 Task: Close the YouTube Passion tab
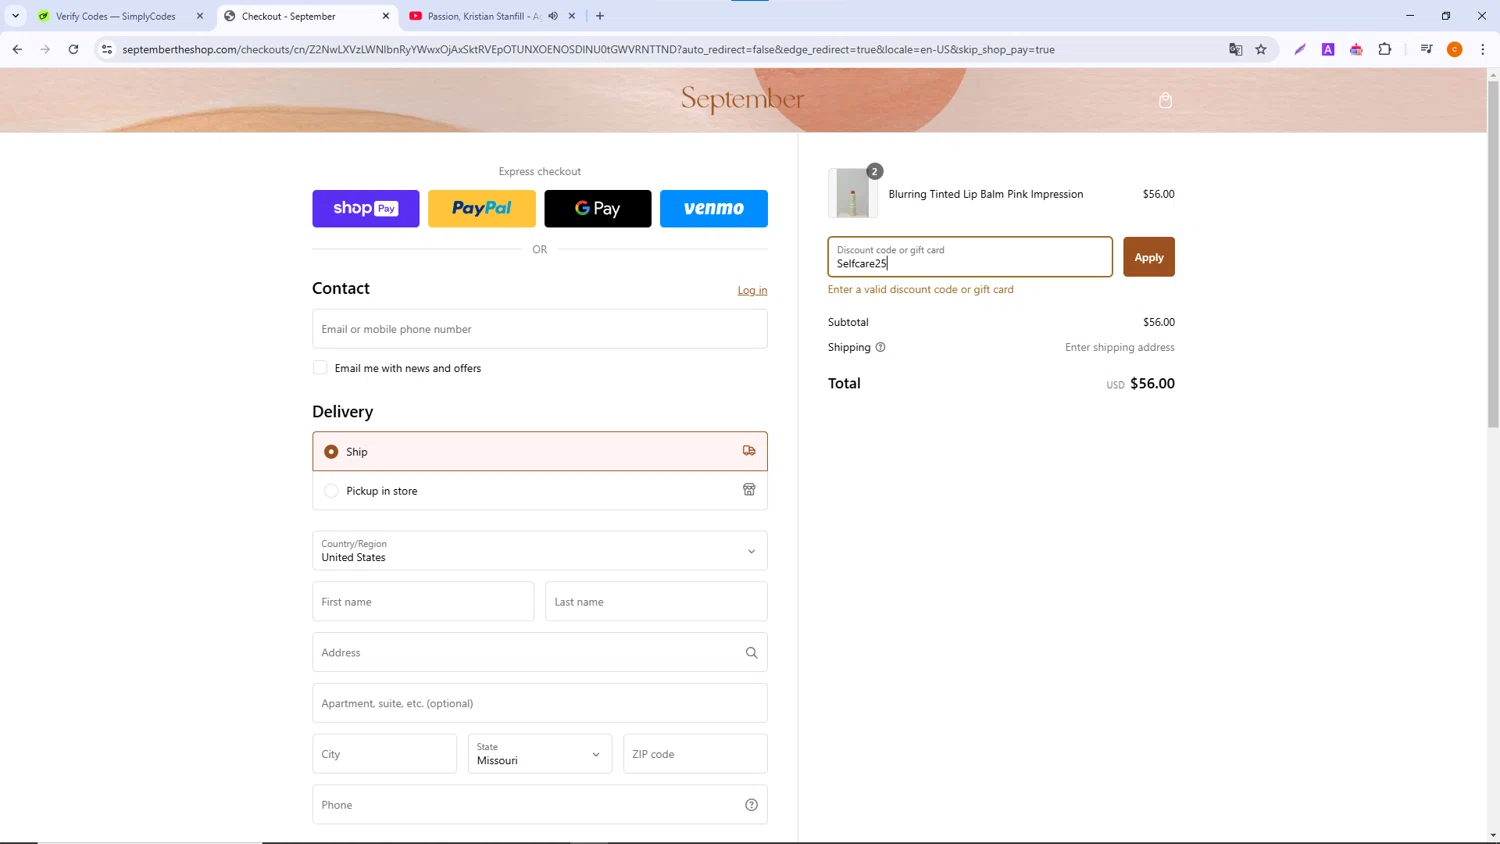tap(572, 16)
